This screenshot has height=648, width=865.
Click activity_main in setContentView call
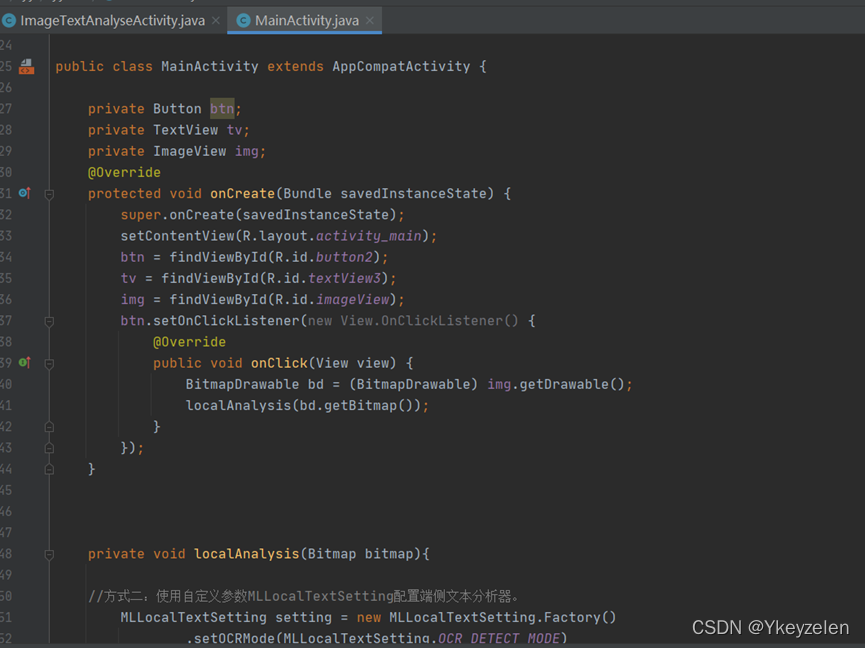point(369,236)
